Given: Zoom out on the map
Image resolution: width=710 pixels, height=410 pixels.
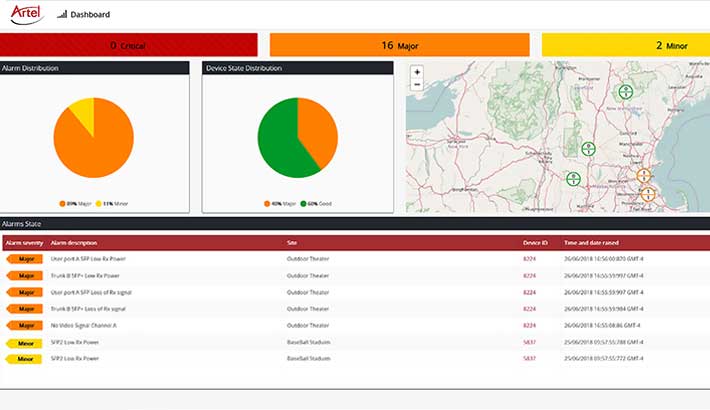Looking at the screenshot, I should 417,85.
